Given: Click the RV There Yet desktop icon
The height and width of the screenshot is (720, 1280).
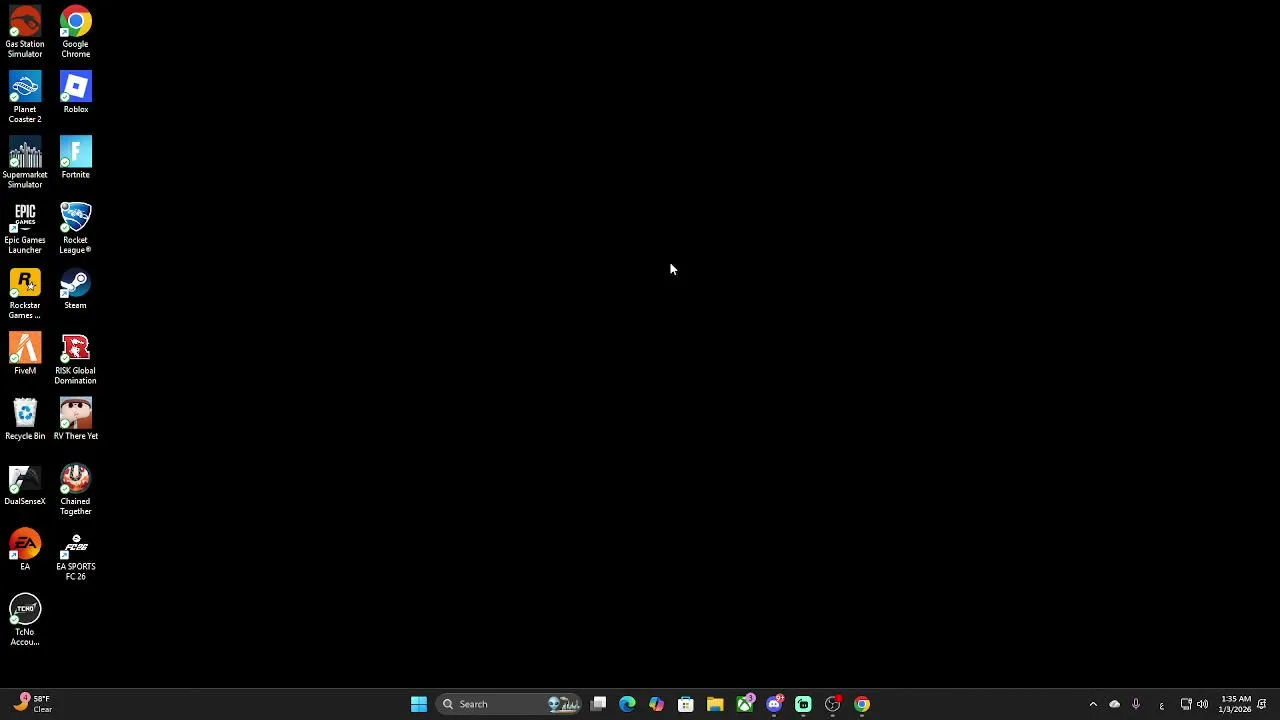Looking at the screenshot, I should click(x=75, y=419).
